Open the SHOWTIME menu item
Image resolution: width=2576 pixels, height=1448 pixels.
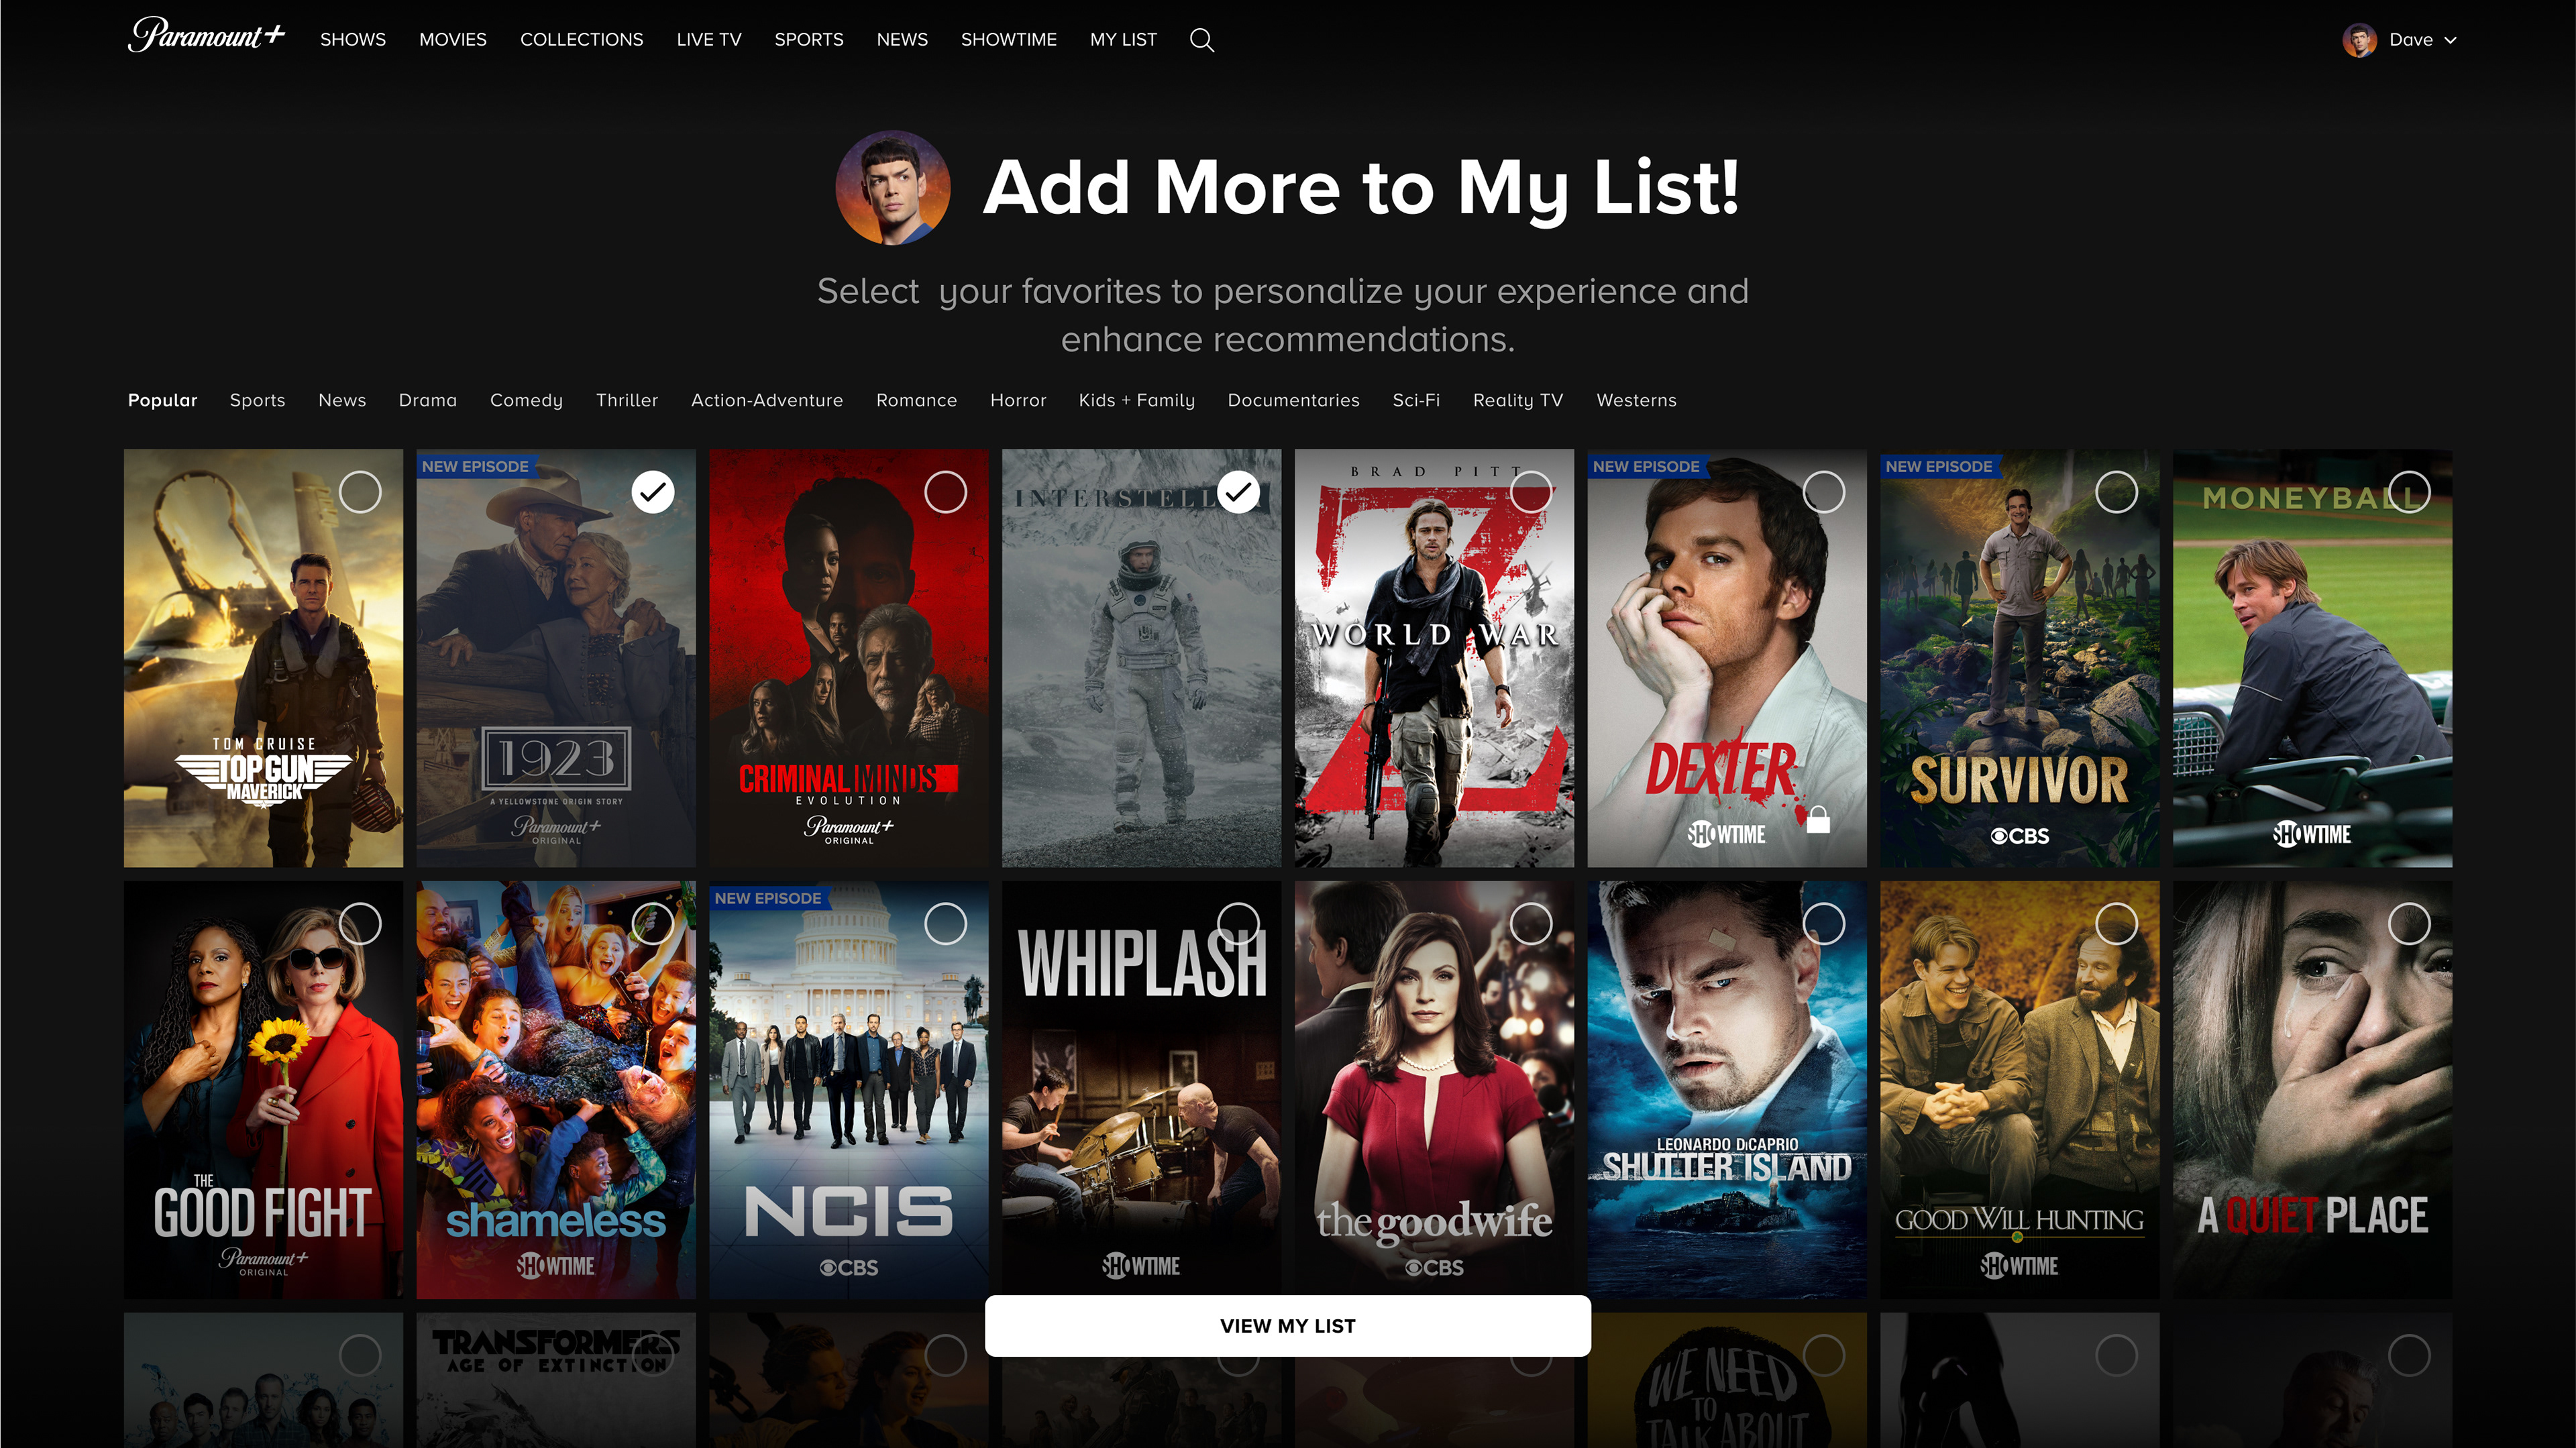click(x=1008, y=40)
